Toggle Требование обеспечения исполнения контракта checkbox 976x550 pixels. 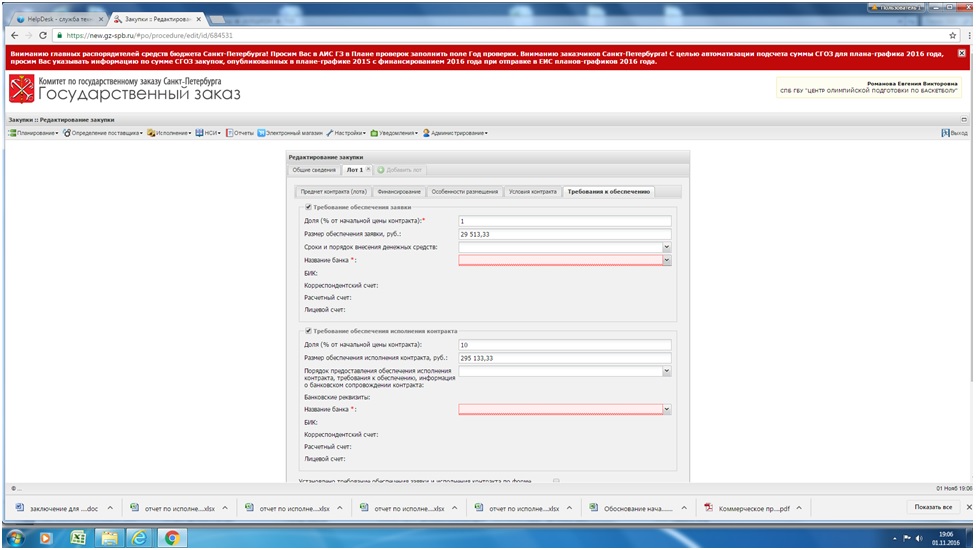tap(307, 331)
